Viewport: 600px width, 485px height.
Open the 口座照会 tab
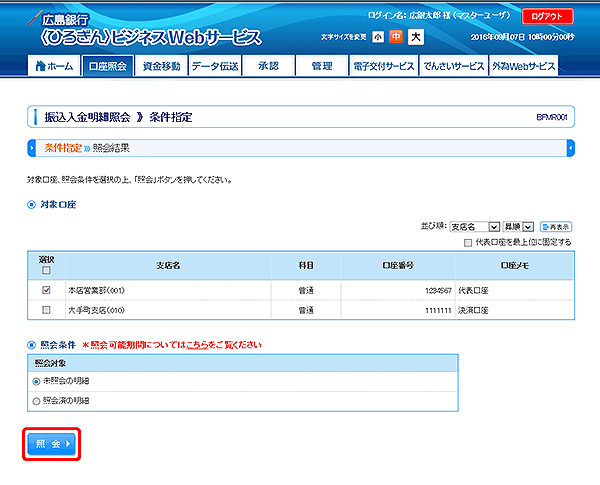tap(108, 66)
